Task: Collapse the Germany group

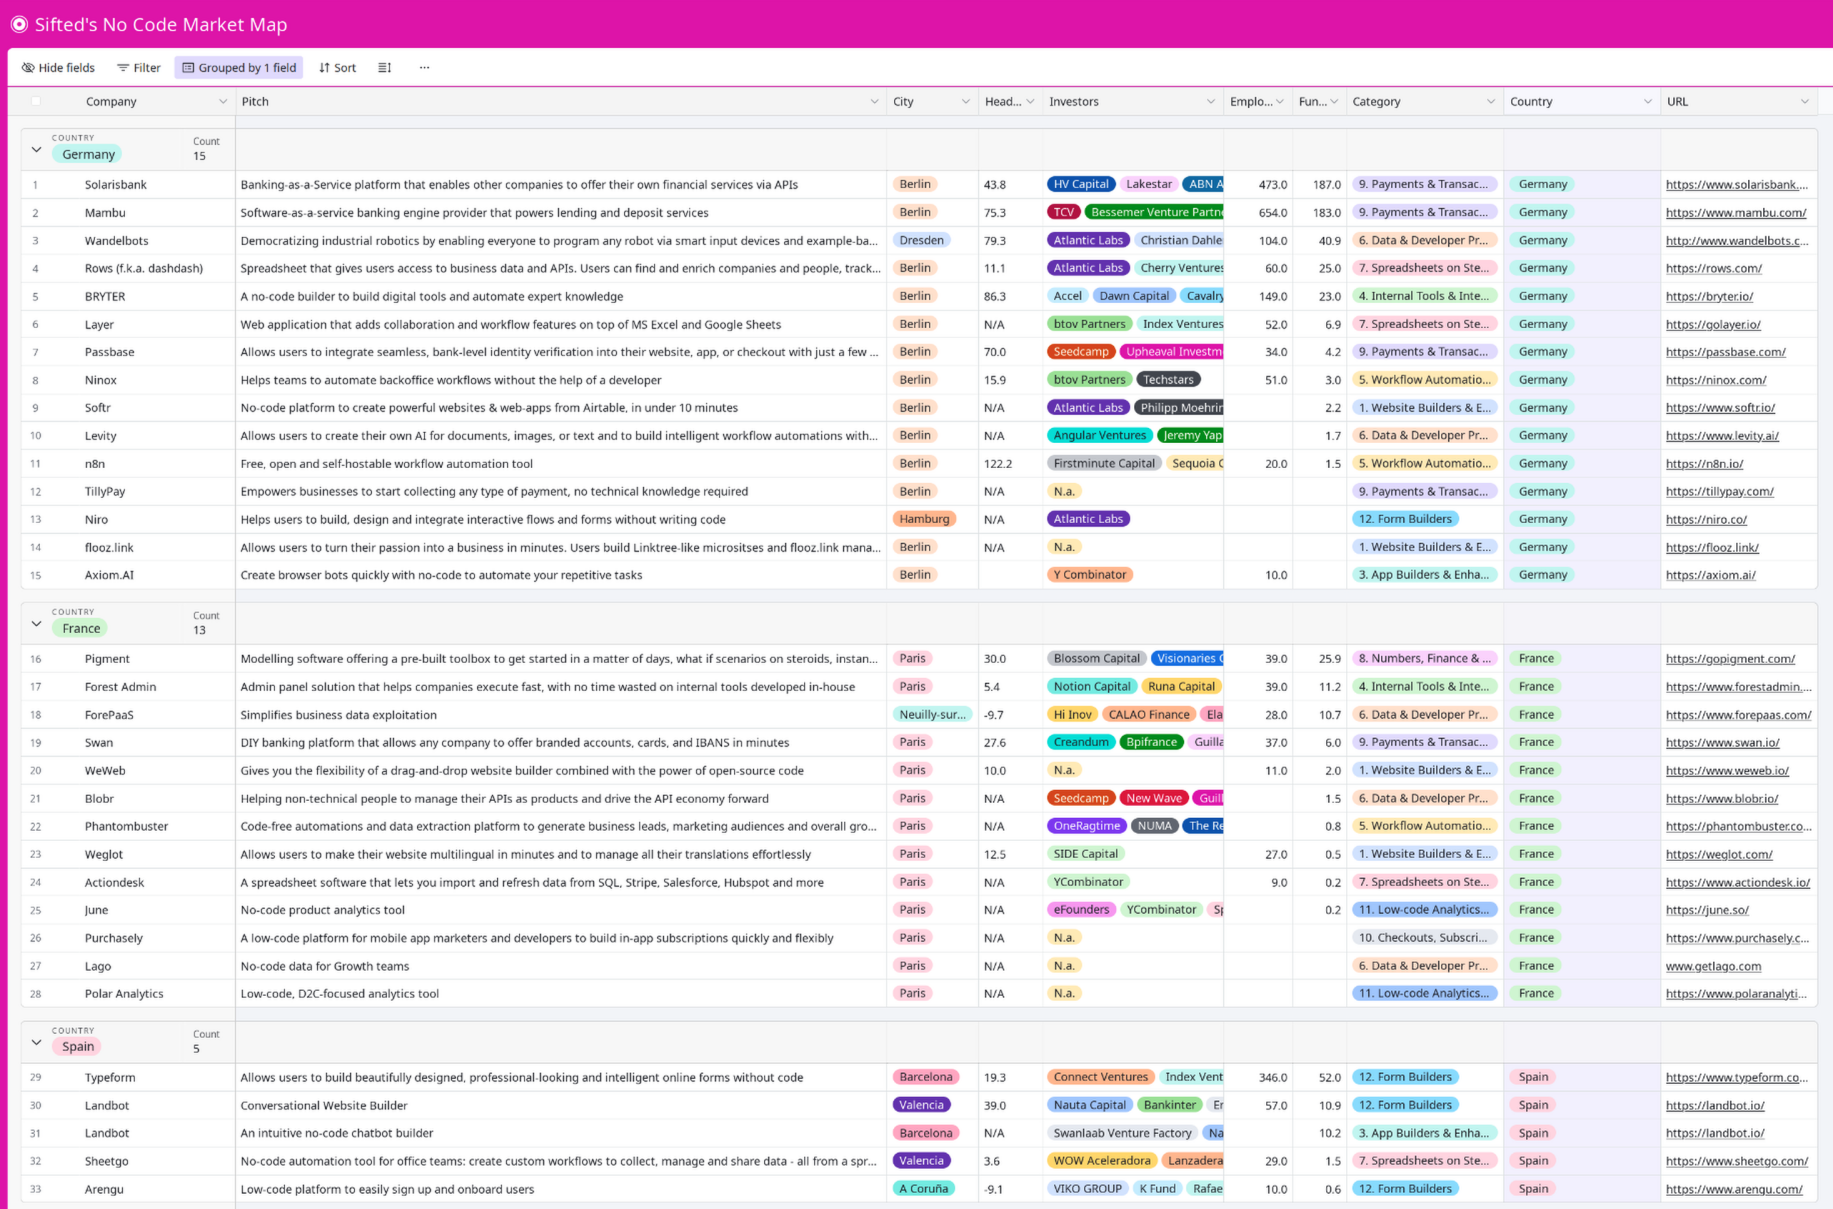Action: (x=37, y=150)
